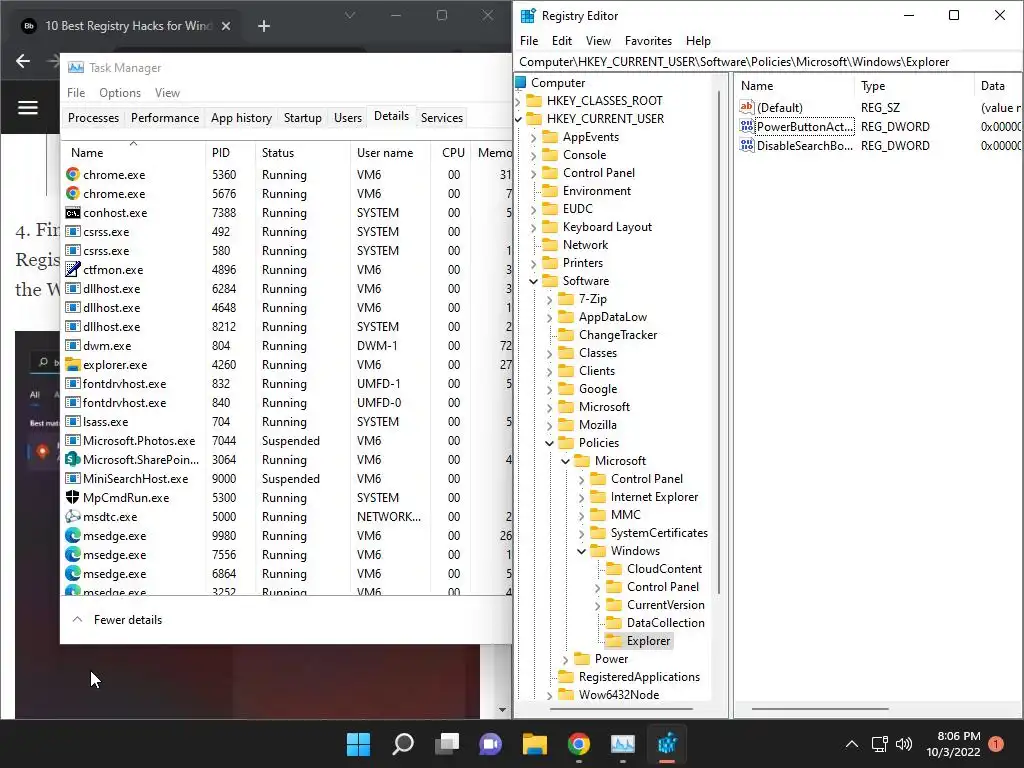Select the DataCollection key
1024x768 pixels.
coord(665,623)
